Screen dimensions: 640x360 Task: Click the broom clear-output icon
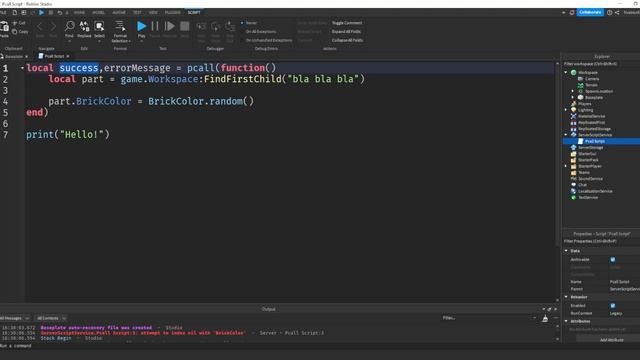coord(545,318)
